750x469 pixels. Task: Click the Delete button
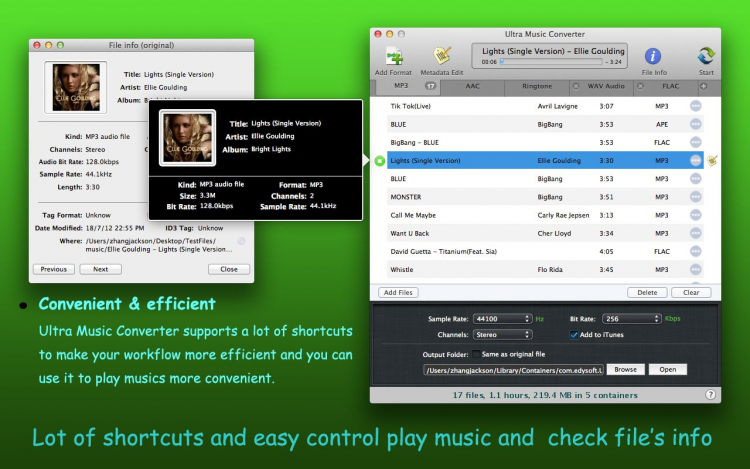[x=647, y=293]
